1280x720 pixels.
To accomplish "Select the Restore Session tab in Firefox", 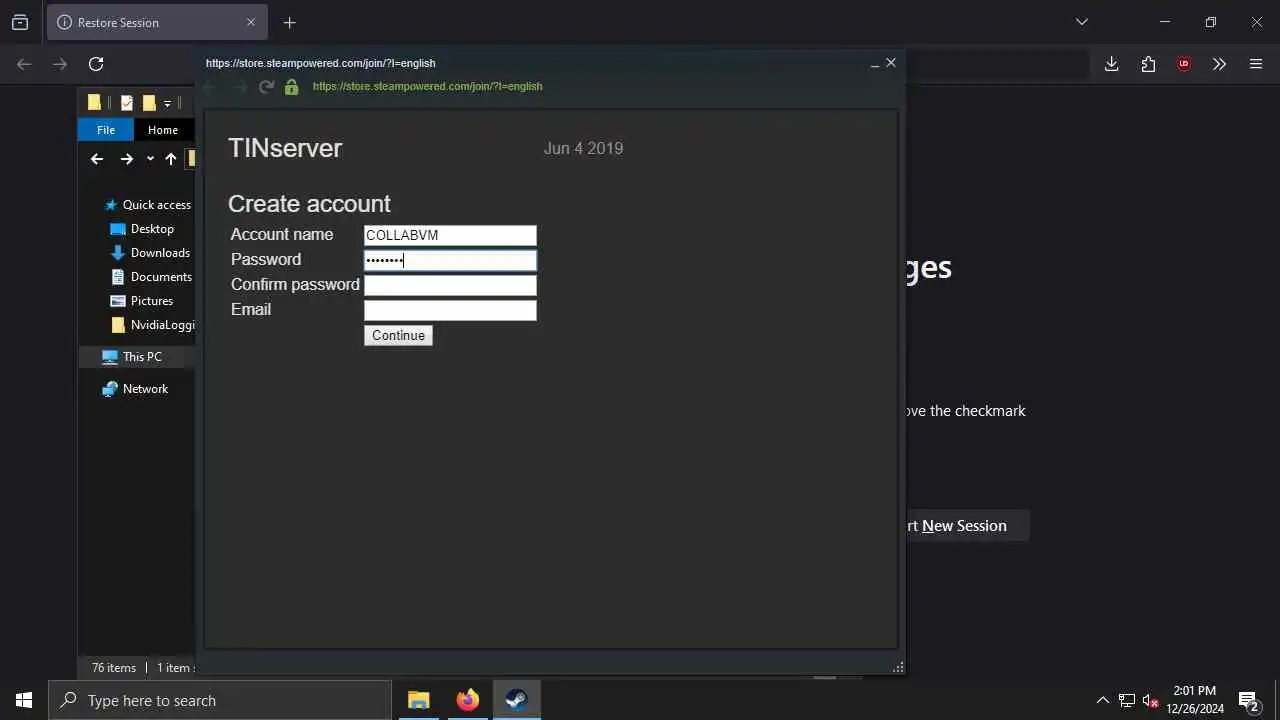I will click(156, 22).
